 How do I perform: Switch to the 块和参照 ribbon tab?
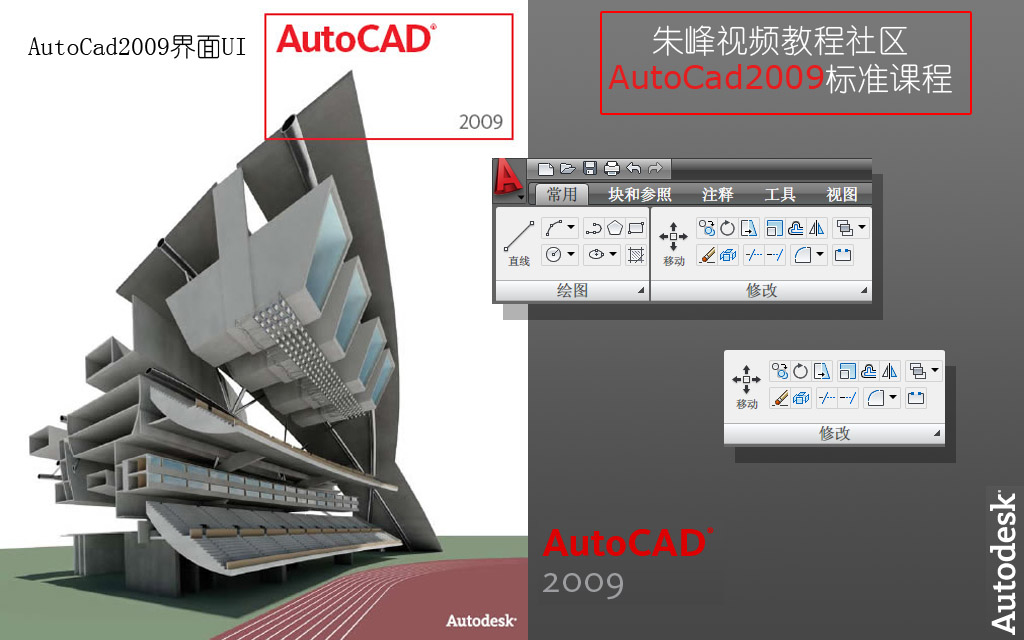(639, 194)
